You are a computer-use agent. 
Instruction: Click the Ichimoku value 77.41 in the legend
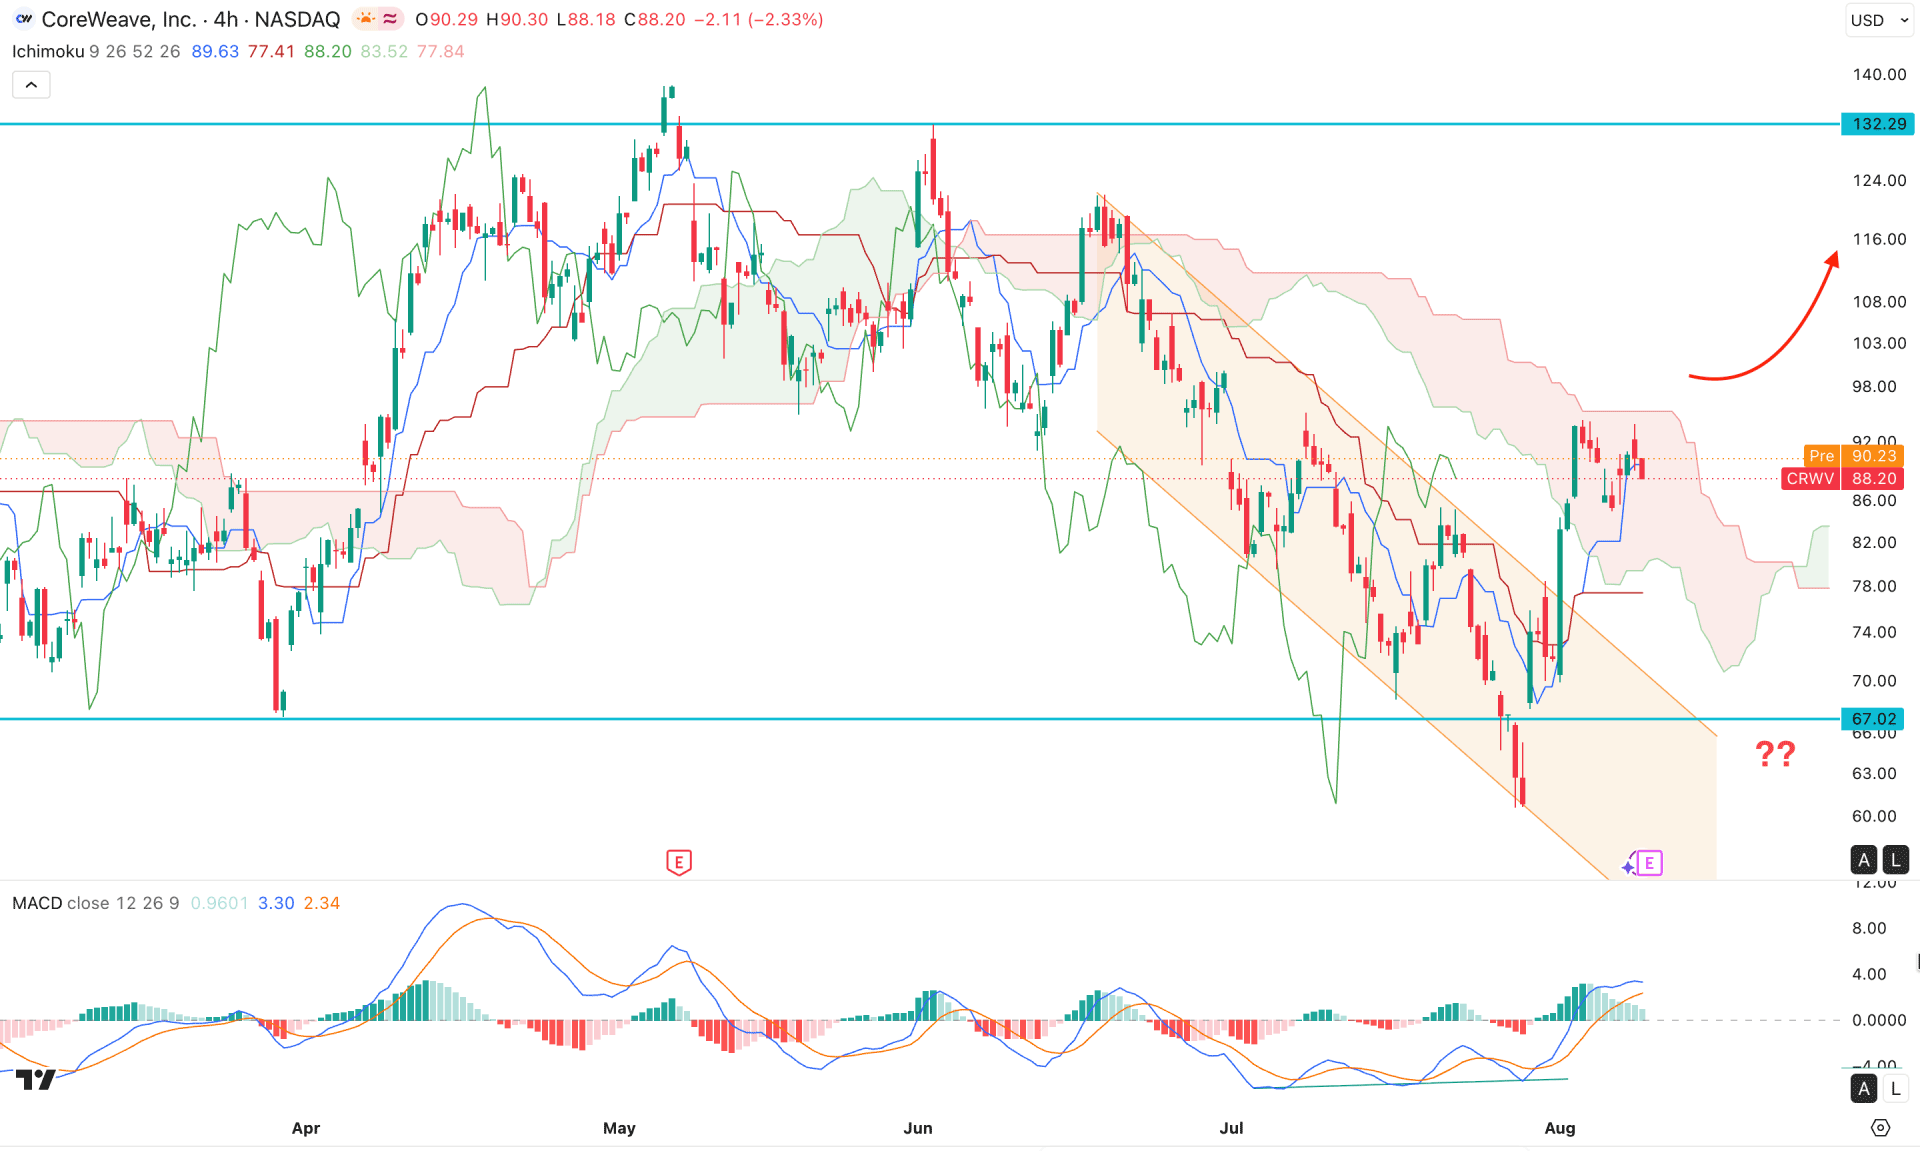point(271,51)
